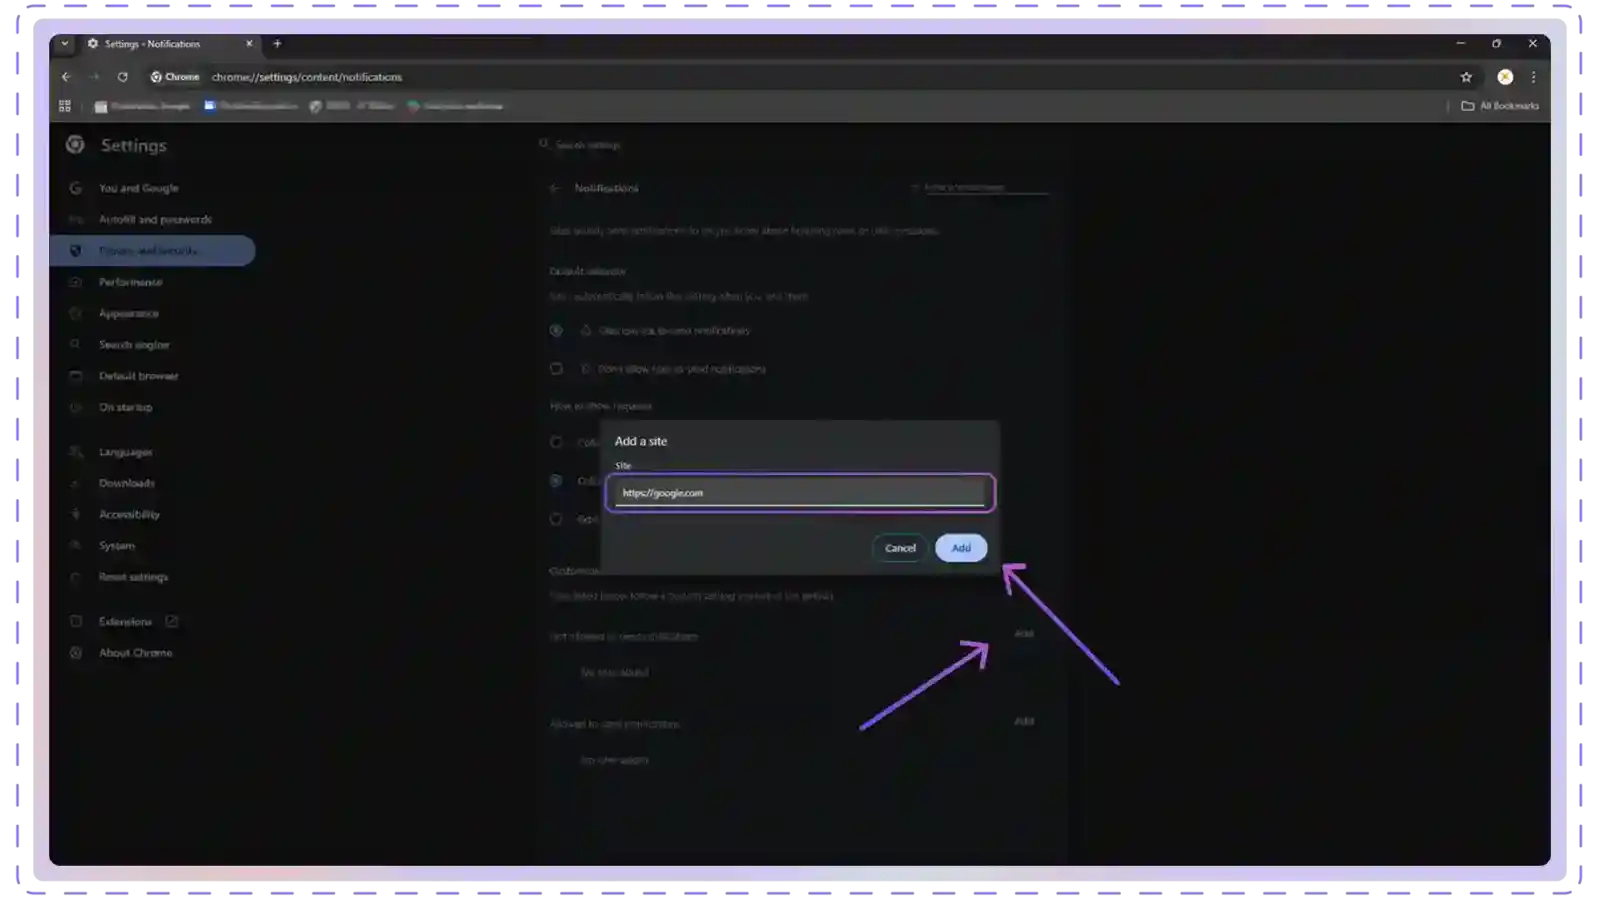1600x900 pixels.
Task: Reload the current page
Action: (x=122, y=77)
